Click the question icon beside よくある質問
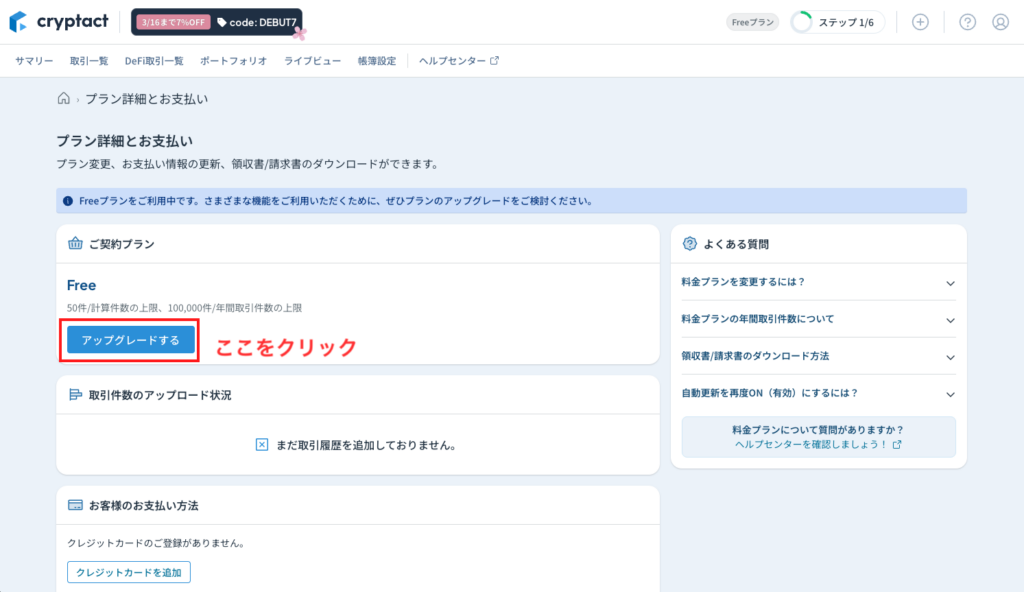Viewport: 1024px width, 592px height. pyautogui.click(x=689, y=243)
